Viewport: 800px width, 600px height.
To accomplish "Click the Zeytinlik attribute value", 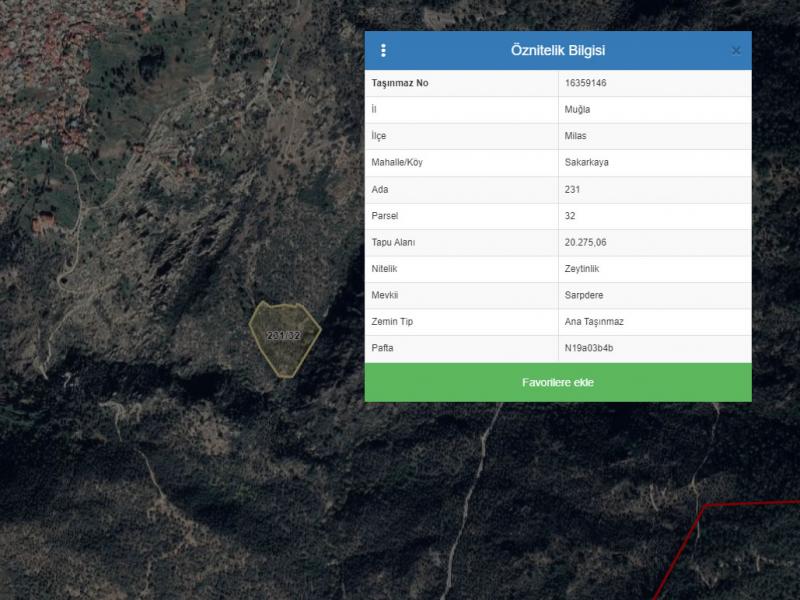I will pos(583,269).
